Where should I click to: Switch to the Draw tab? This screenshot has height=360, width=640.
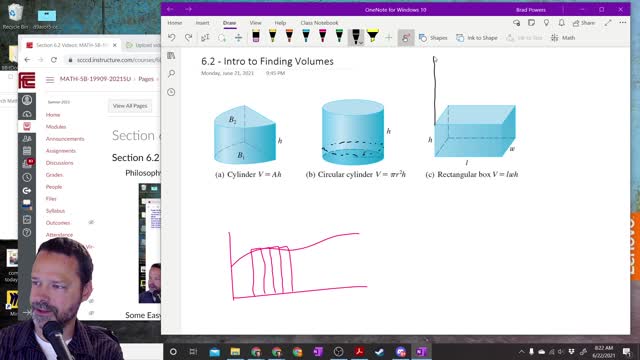229,23
